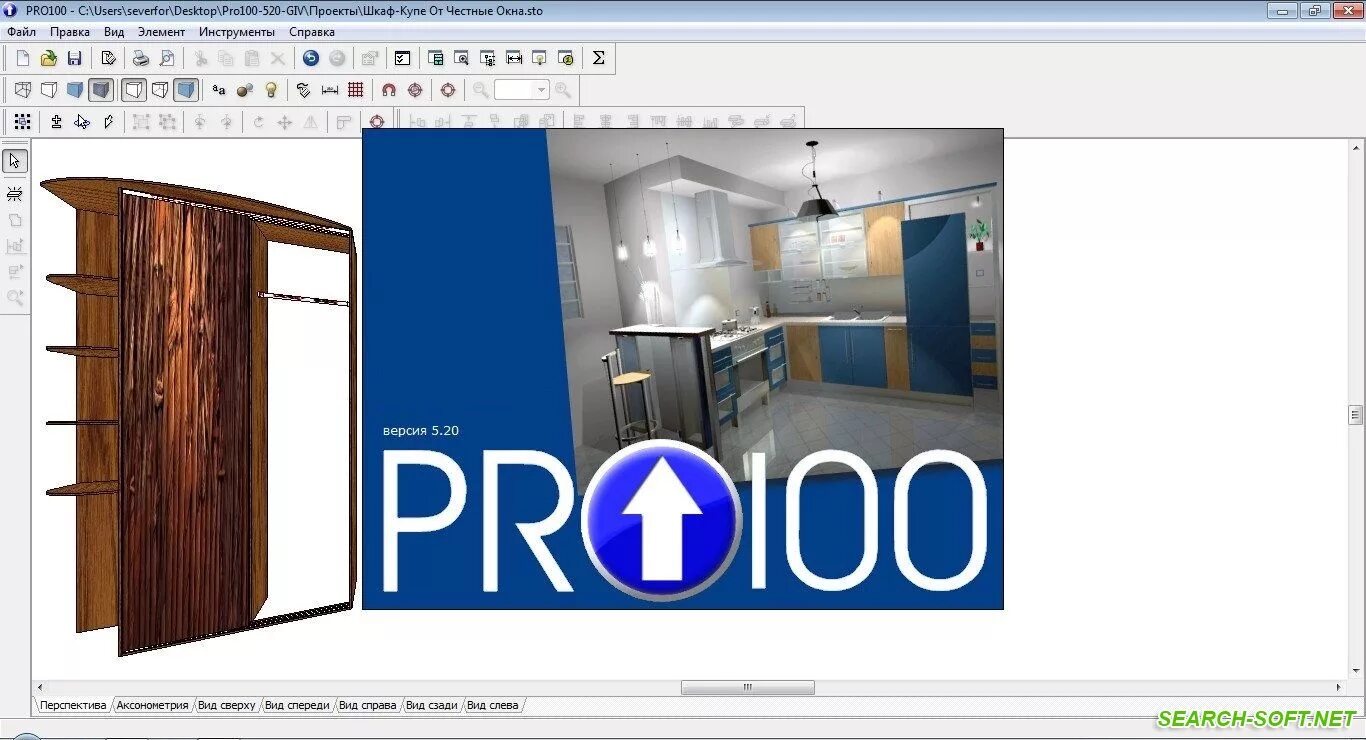Screen dimensions: 1366x740
Task: Click the zoom out magnifier icon
Action: [481, 90]
